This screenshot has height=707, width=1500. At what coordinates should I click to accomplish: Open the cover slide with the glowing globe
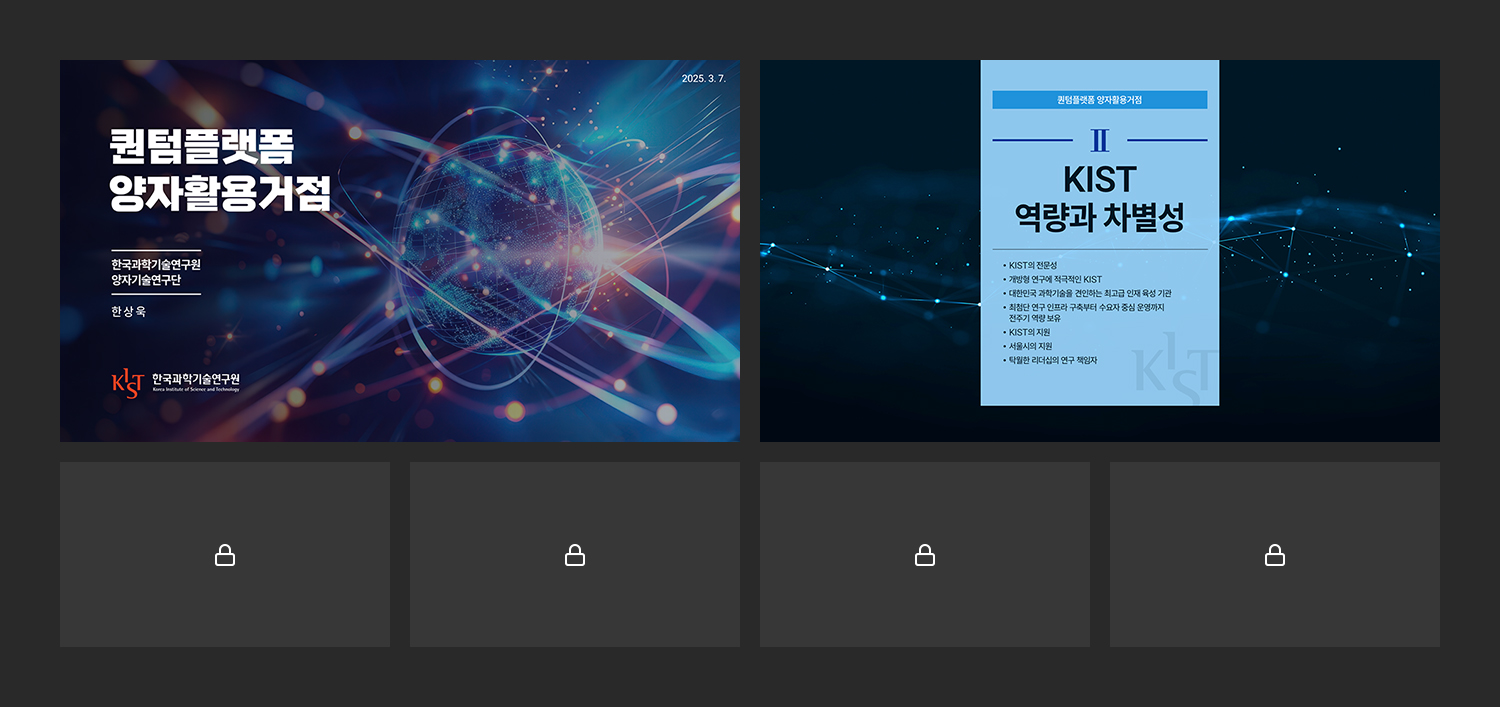(400, 251)
